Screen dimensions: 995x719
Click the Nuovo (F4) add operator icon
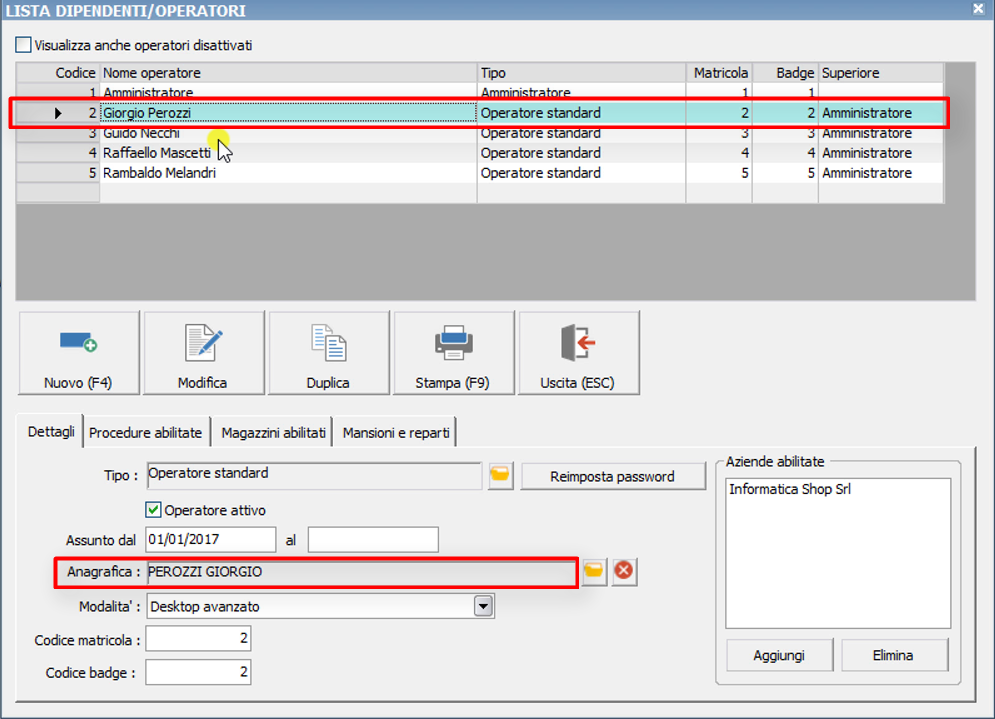tap(78, 342)
